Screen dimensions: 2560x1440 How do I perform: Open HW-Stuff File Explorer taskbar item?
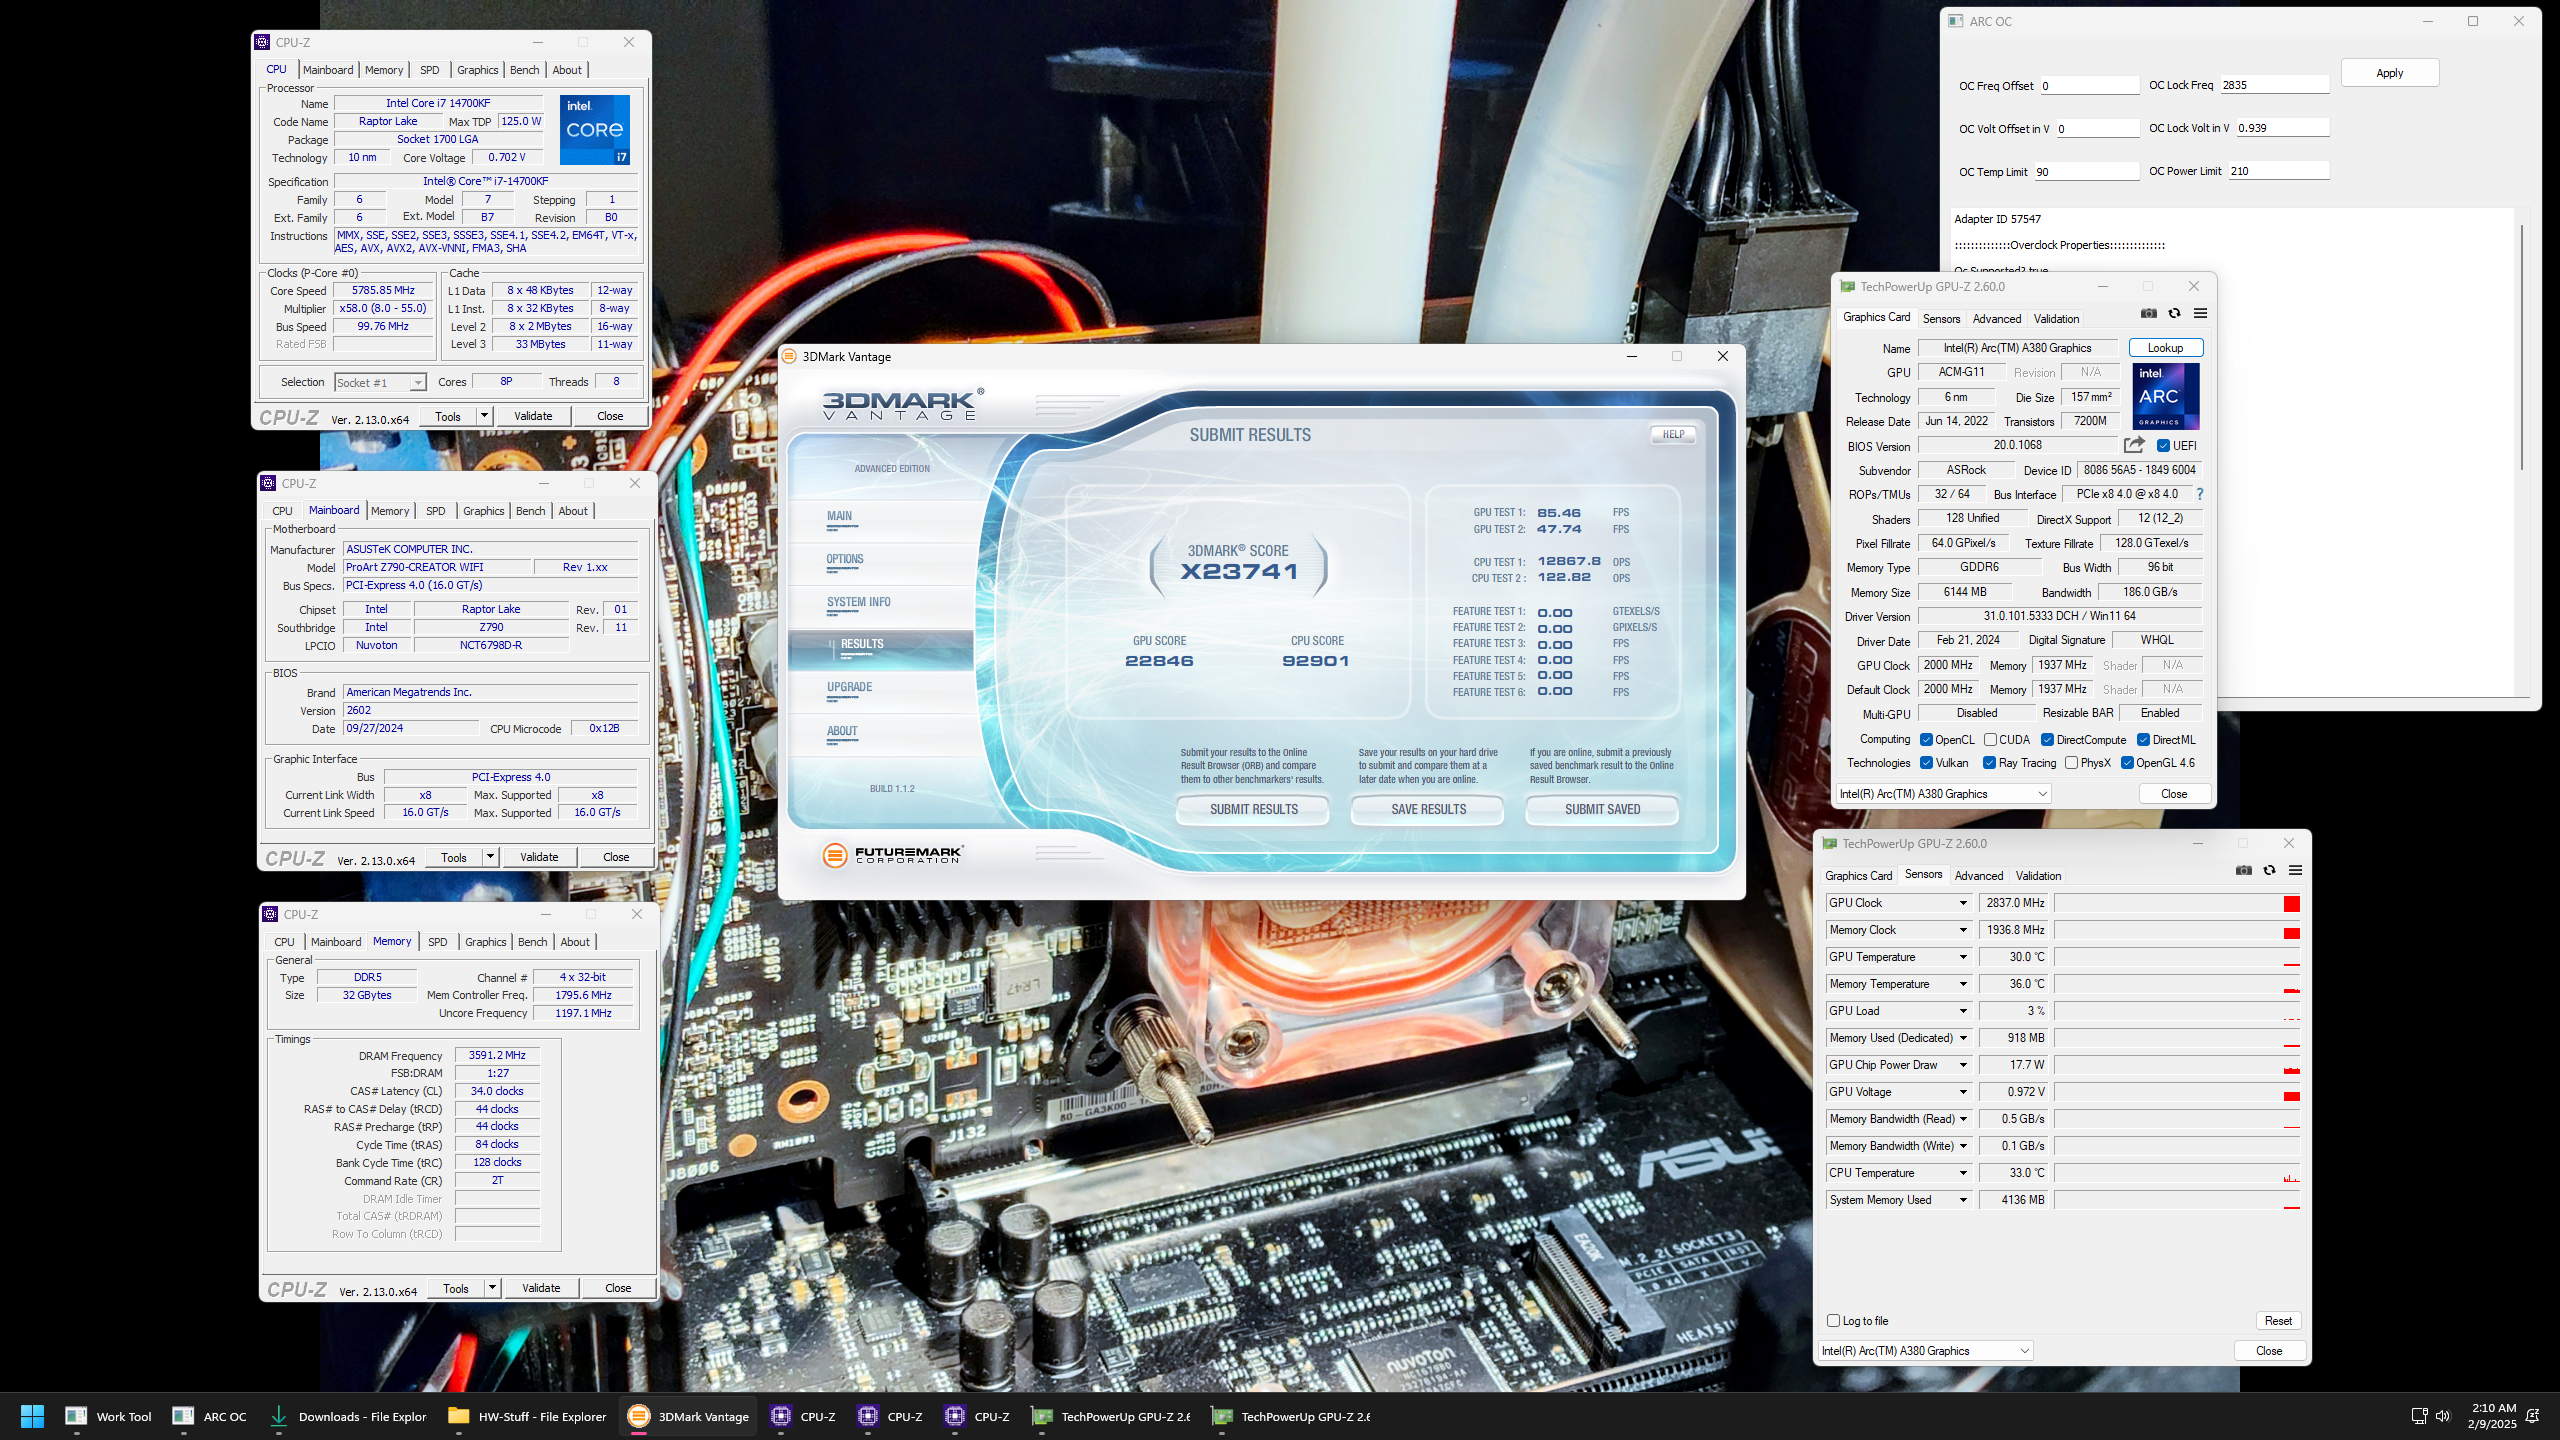click(x=527, y=1416)
